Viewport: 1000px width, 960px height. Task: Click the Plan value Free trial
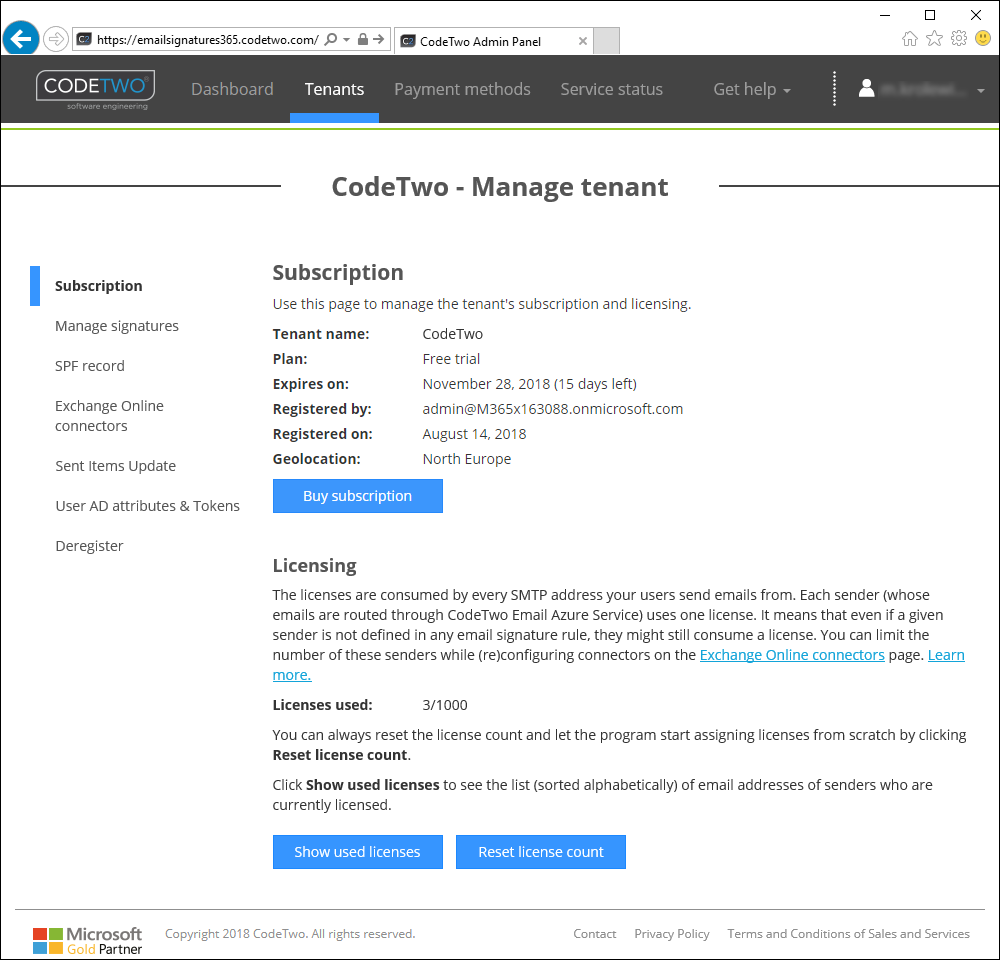click(x=451, y=359)
